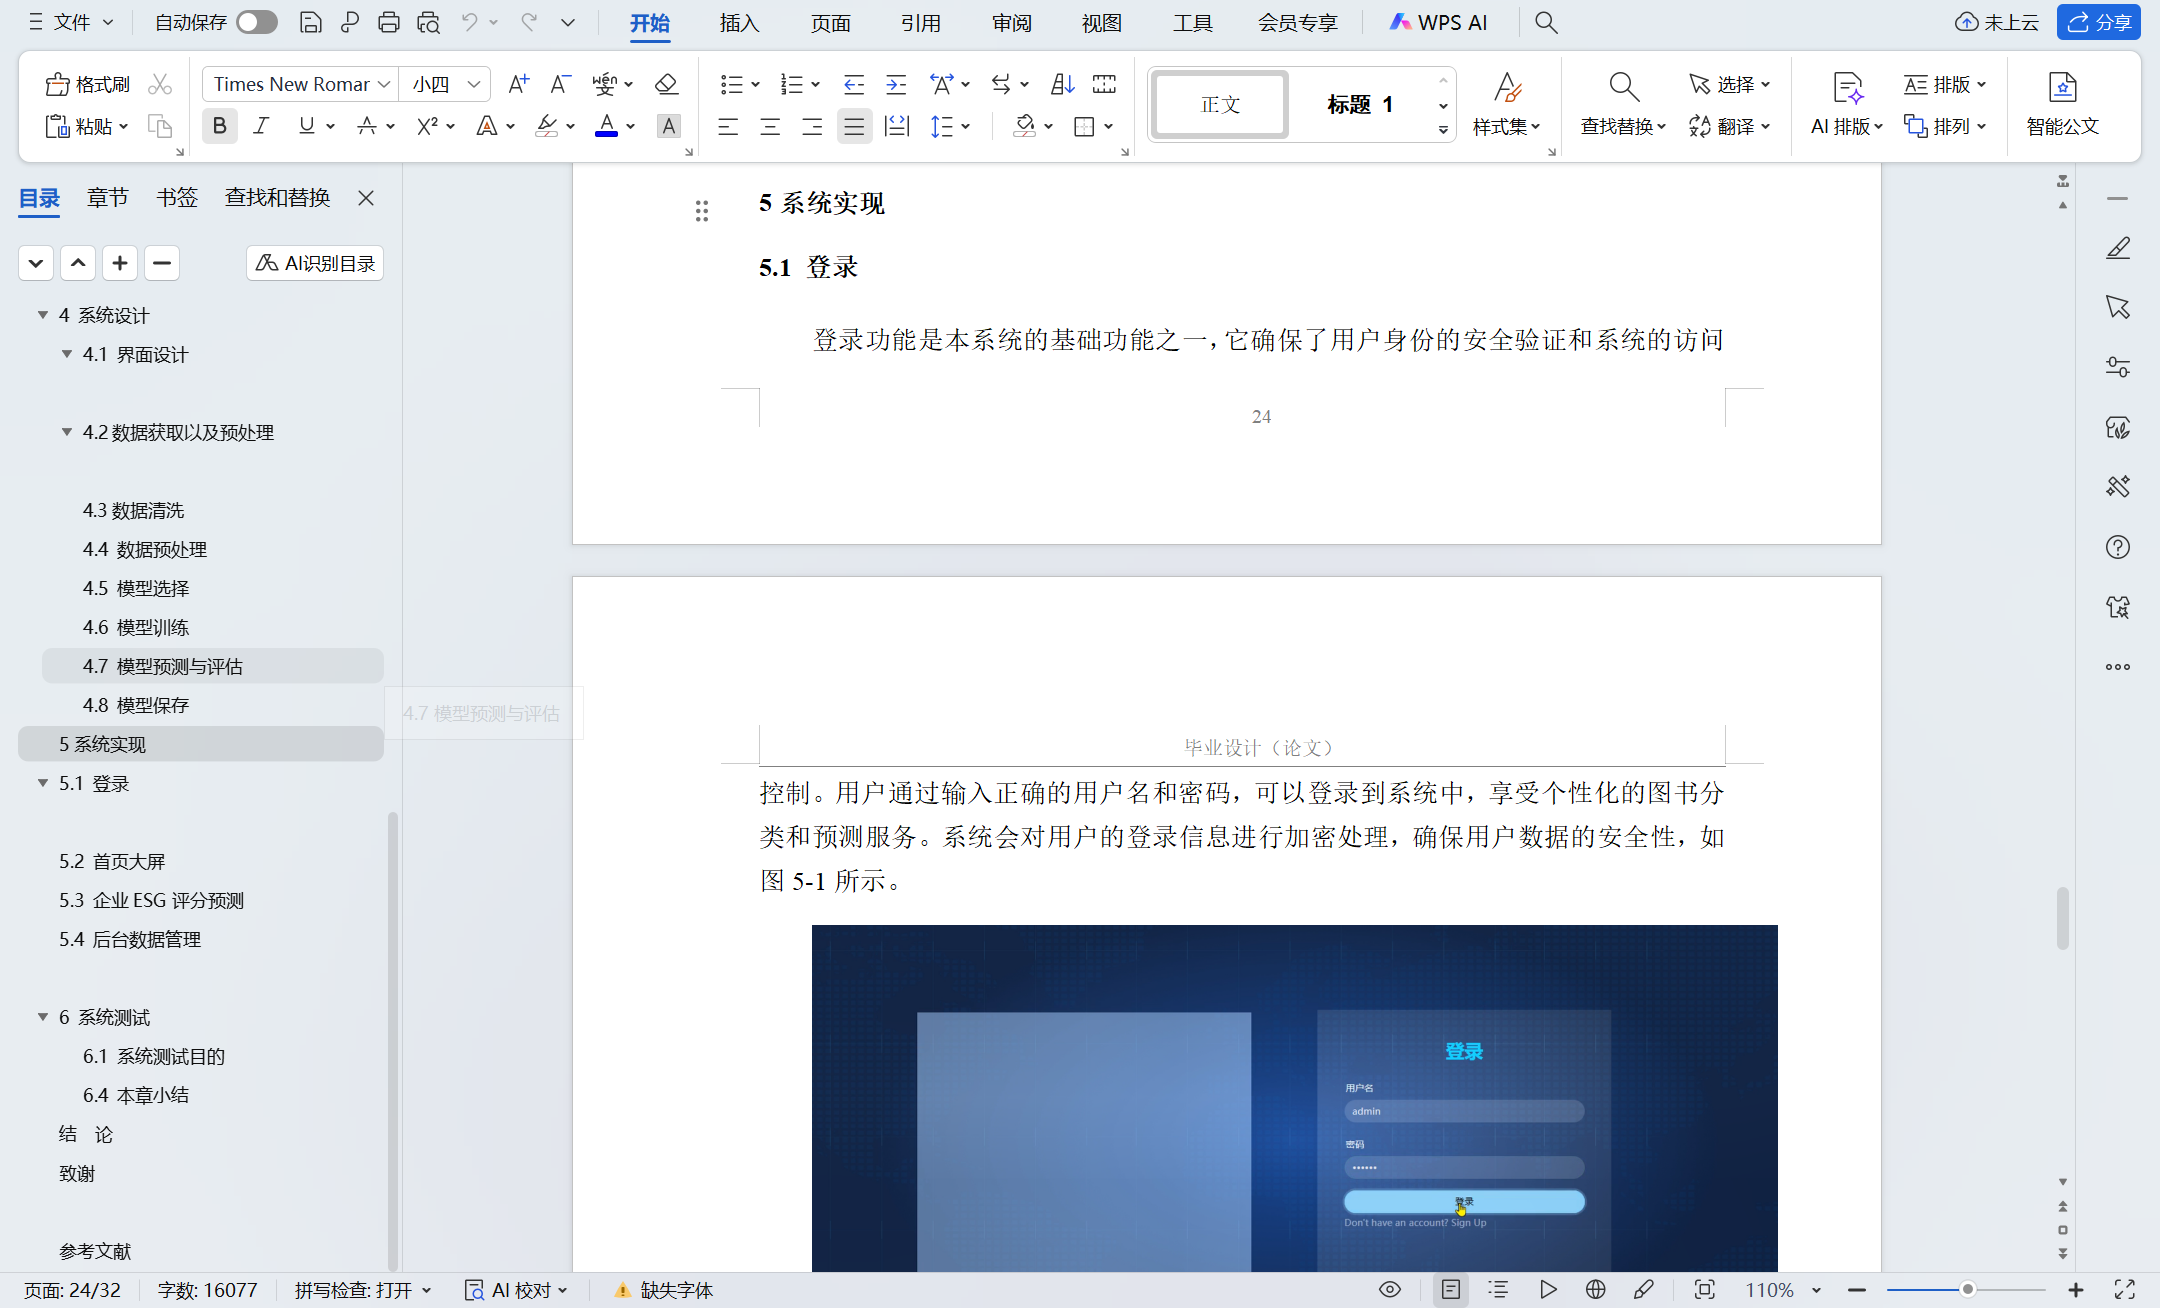Screen dimensions: 2160x1308
Task: Click the cut scissors icon
Action: click(160, 84)
